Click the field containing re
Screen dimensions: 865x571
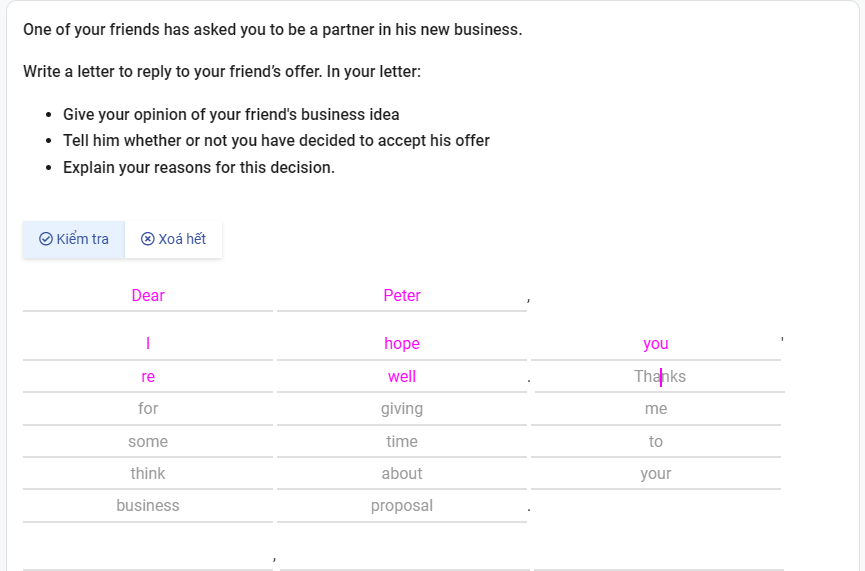pos(148,377)
